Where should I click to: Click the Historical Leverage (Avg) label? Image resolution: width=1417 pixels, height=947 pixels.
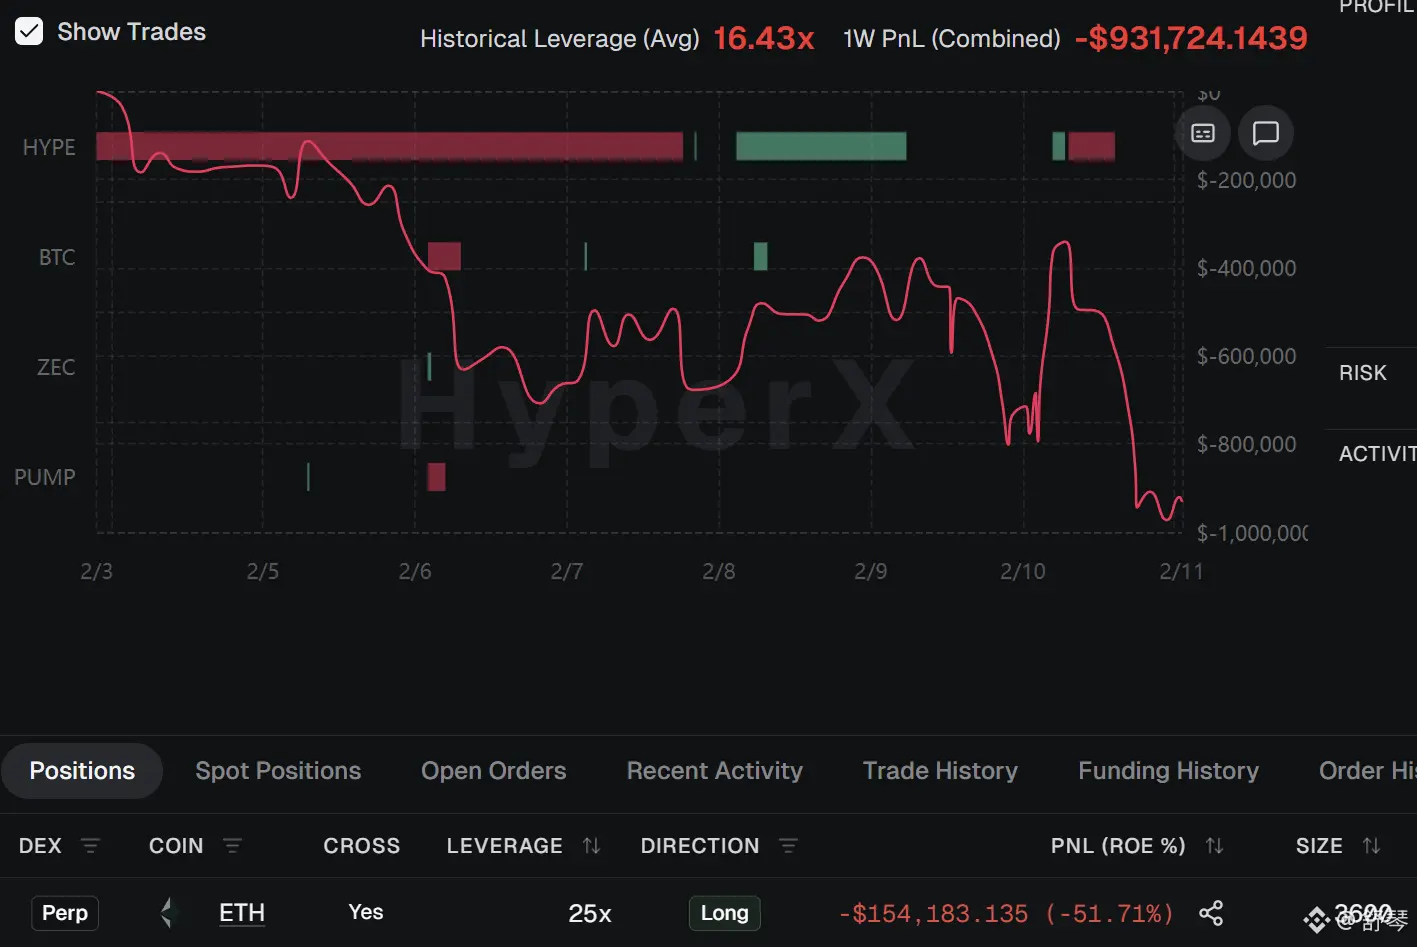click(560, 39)
